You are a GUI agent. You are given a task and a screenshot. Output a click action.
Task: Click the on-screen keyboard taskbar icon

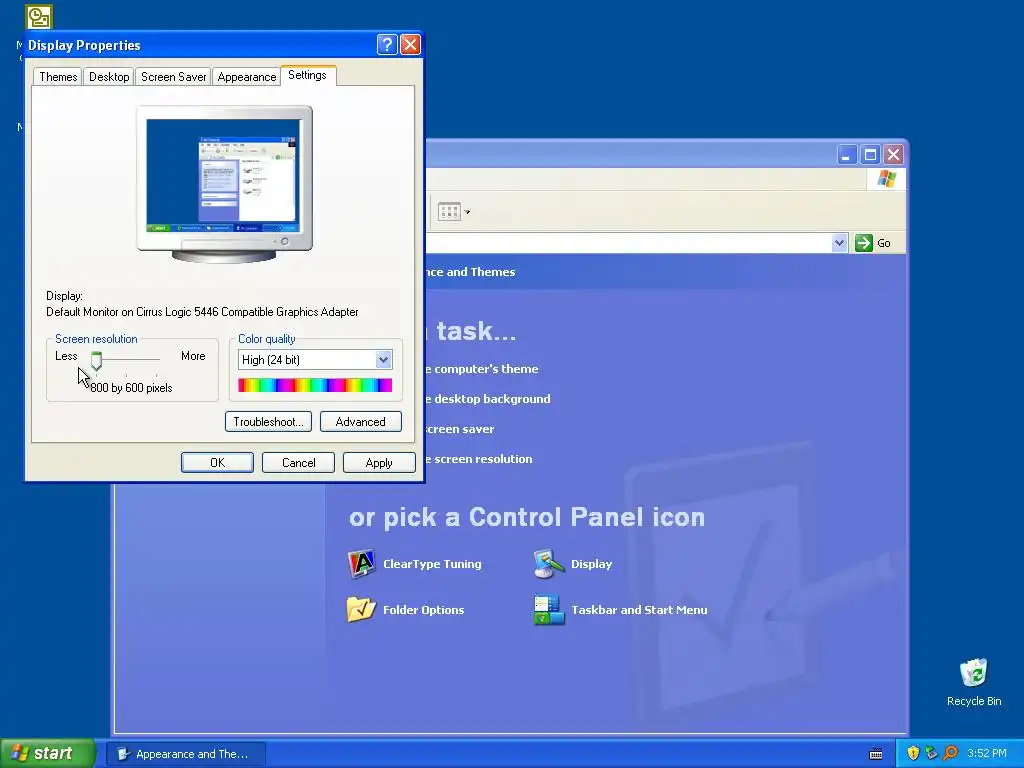pyautogui.click(x=876, y=754)
